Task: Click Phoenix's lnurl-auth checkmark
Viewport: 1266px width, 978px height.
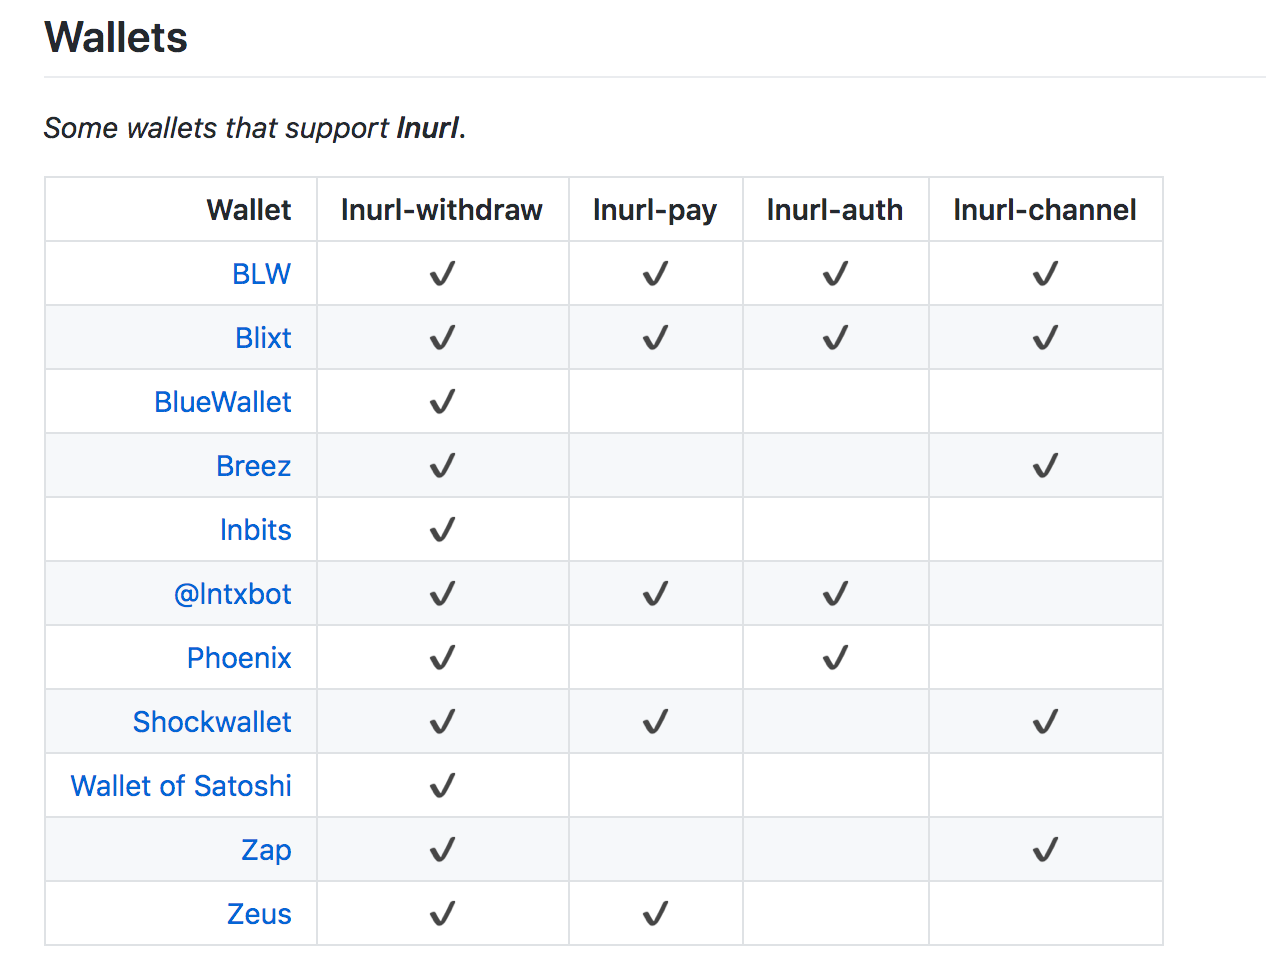Action: click(835, 658)
